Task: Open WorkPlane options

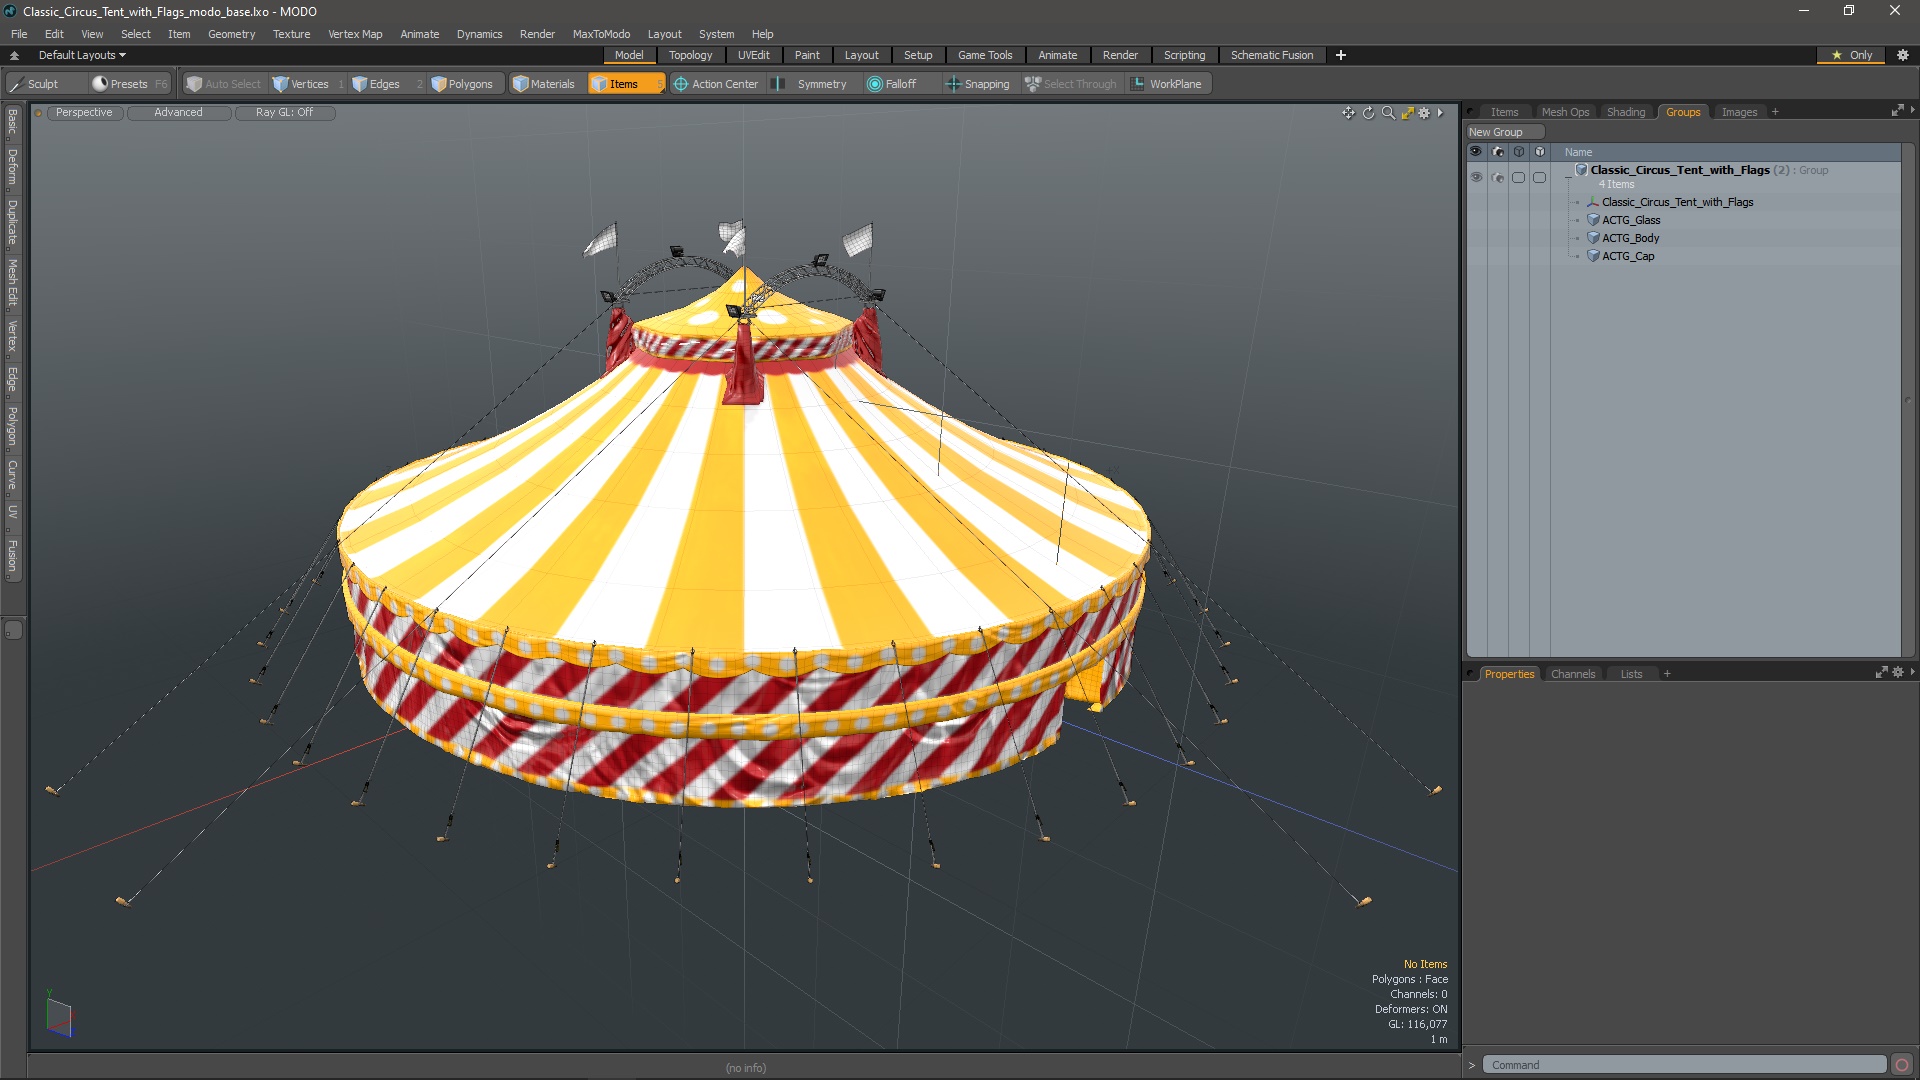Action: [x=1167, y=84]
